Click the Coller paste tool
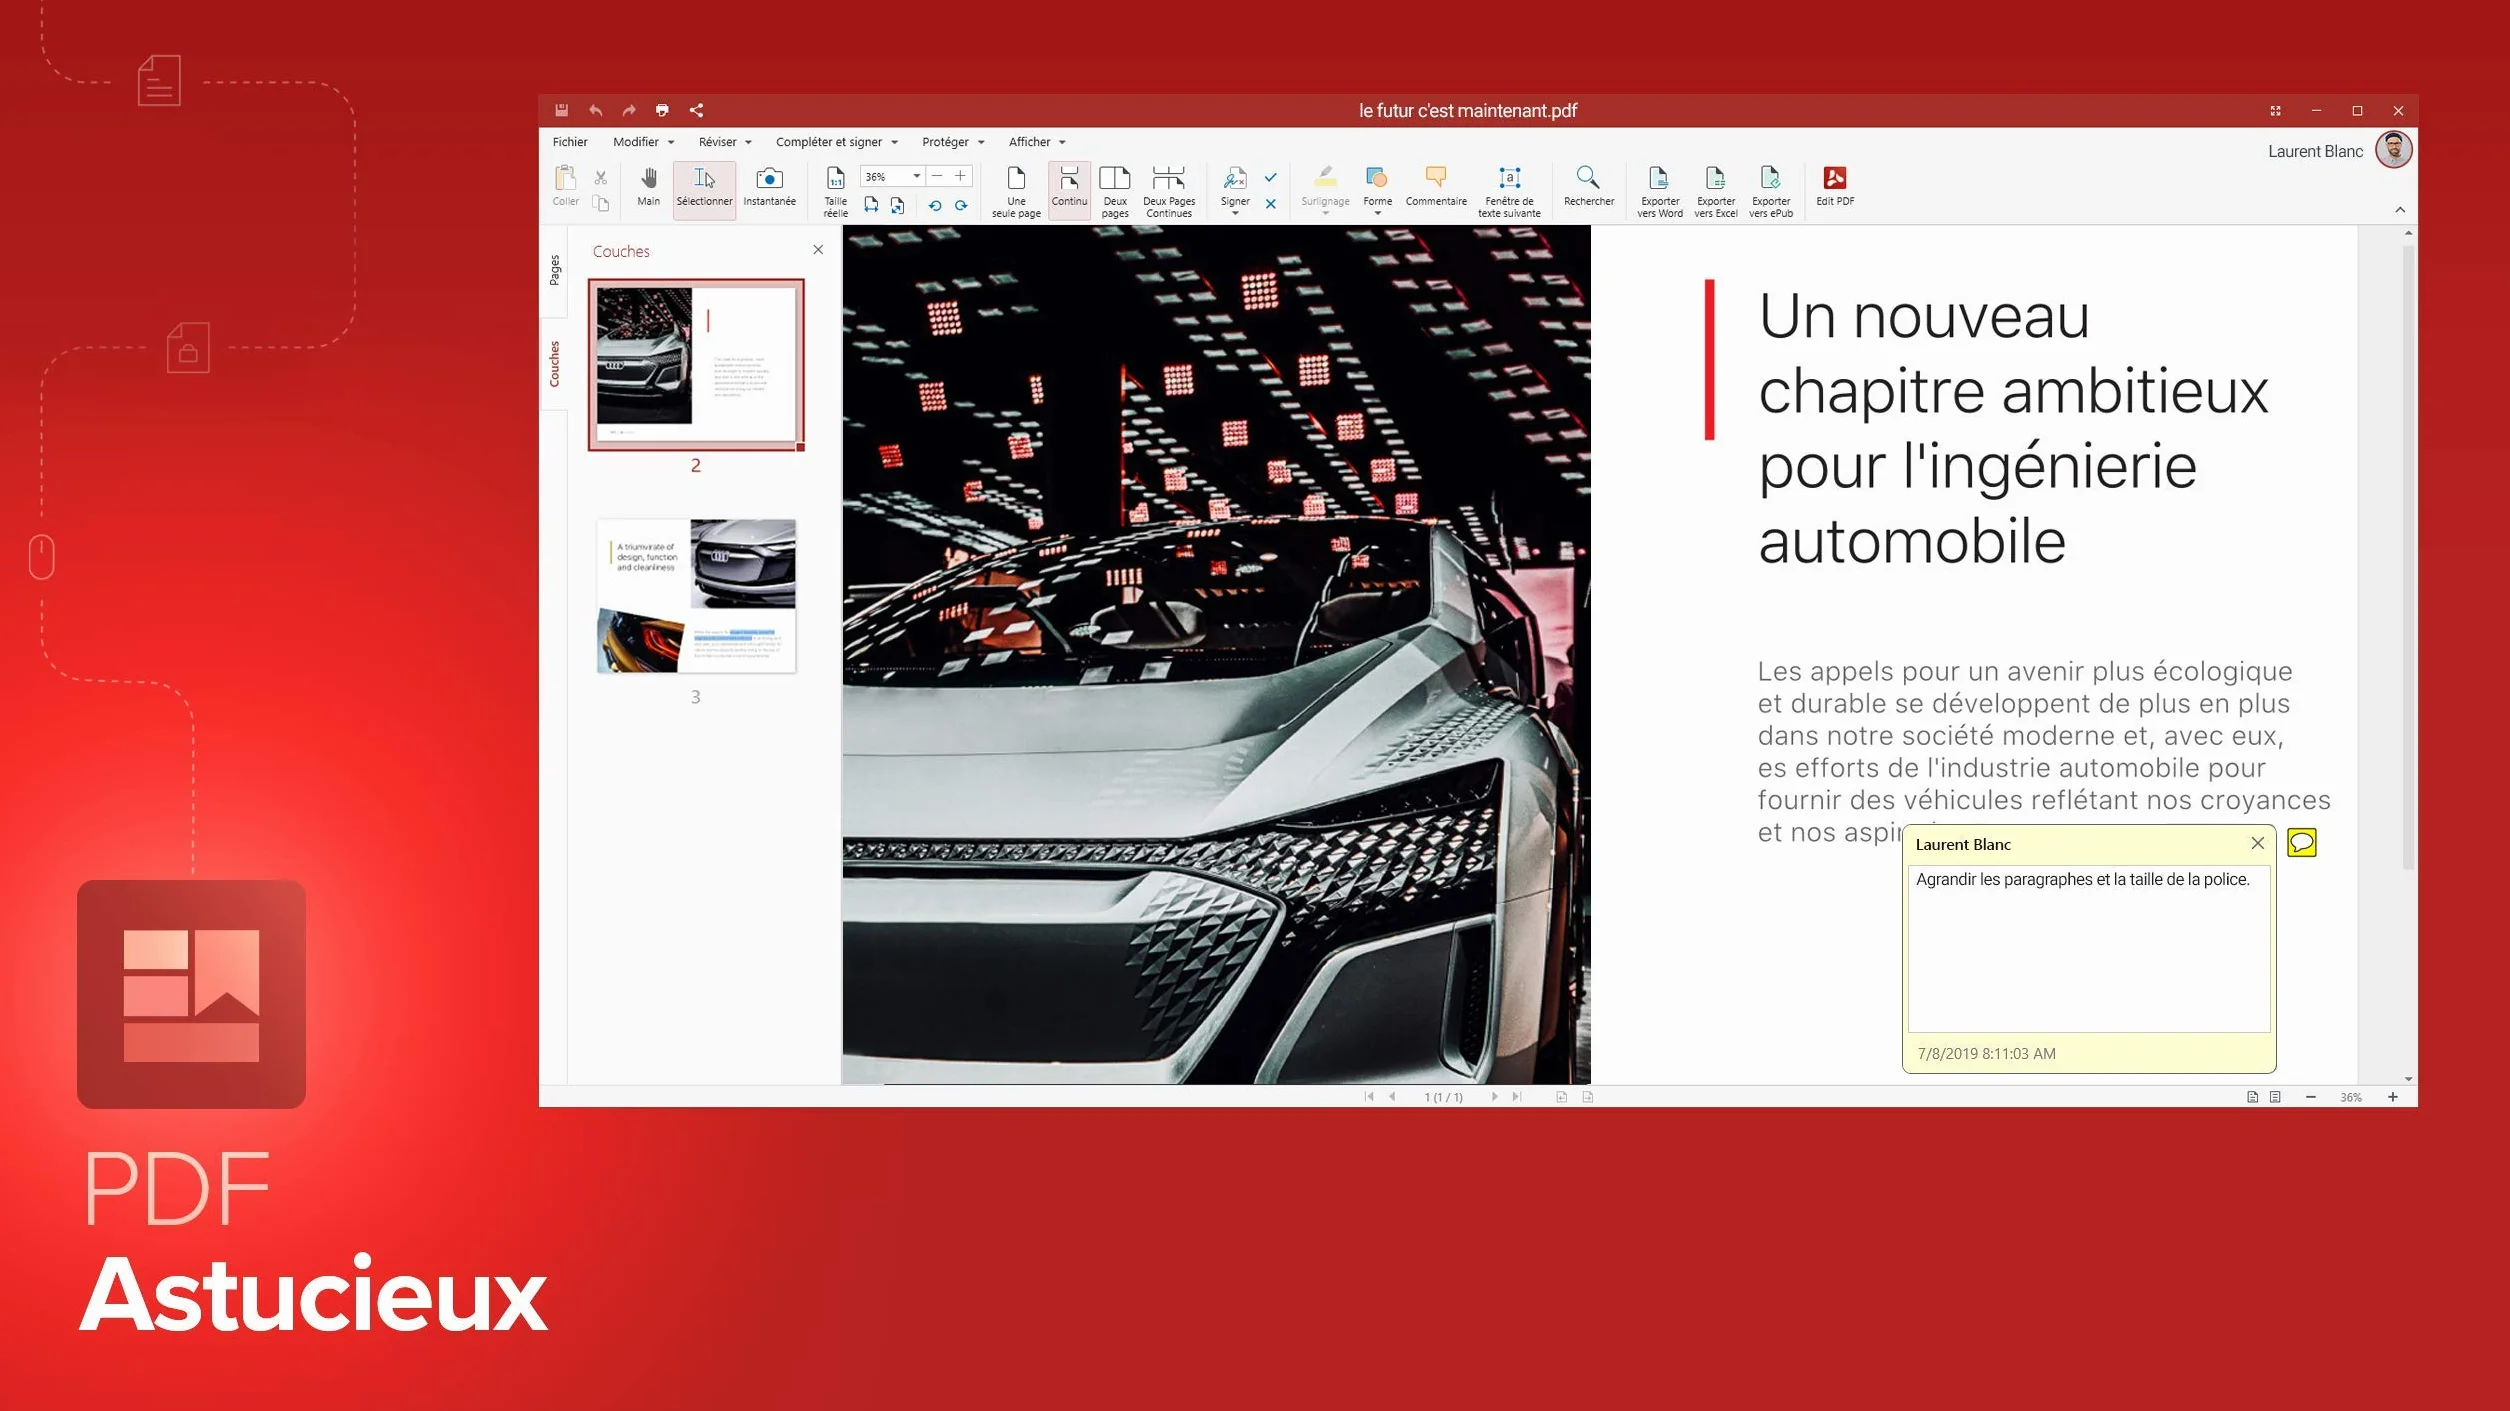The width and height of the screenshot is (2510, 1411). (565, 186)
